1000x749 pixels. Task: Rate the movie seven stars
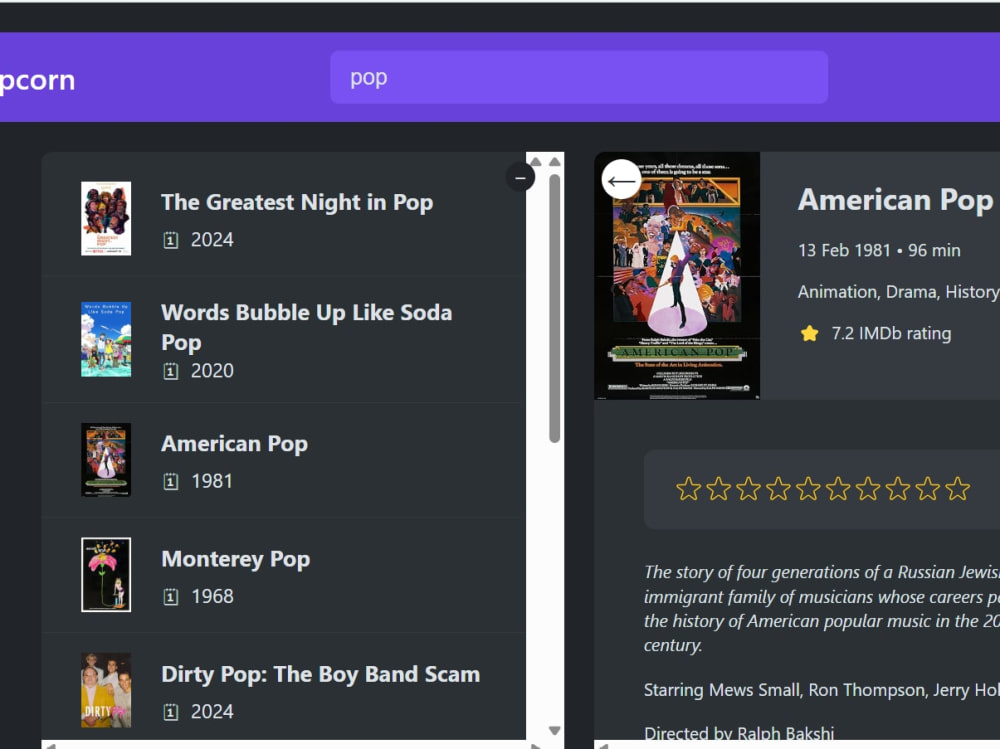868,489
